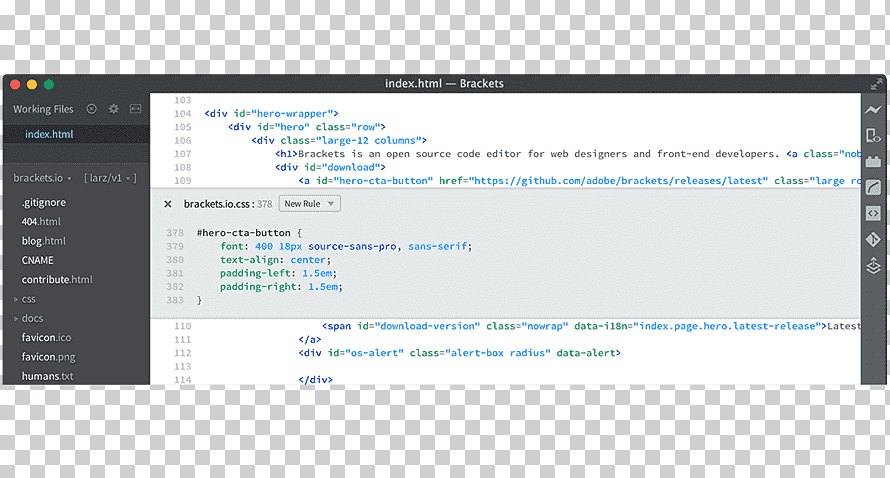Click the split view icon beside the gear
Screen dimensions: 890x478
click(x=135, y=108)
